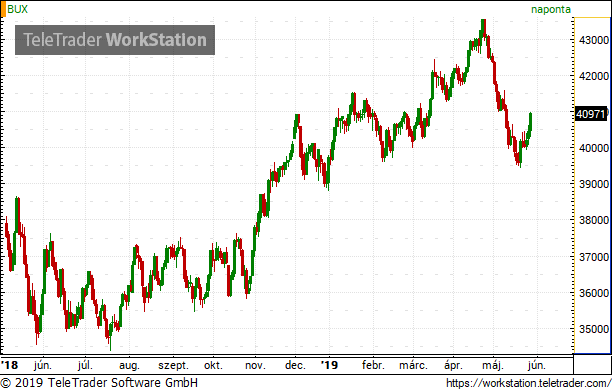Click the szept. date label
612x392 pixels.
(173, 366)
